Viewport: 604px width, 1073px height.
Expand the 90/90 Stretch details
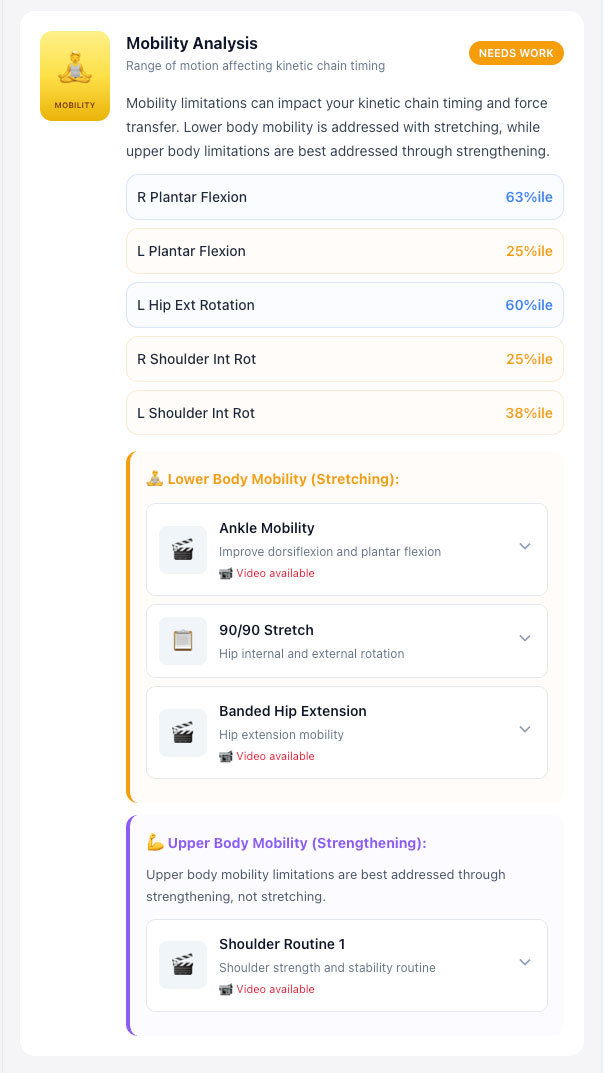tap(525, 640)
